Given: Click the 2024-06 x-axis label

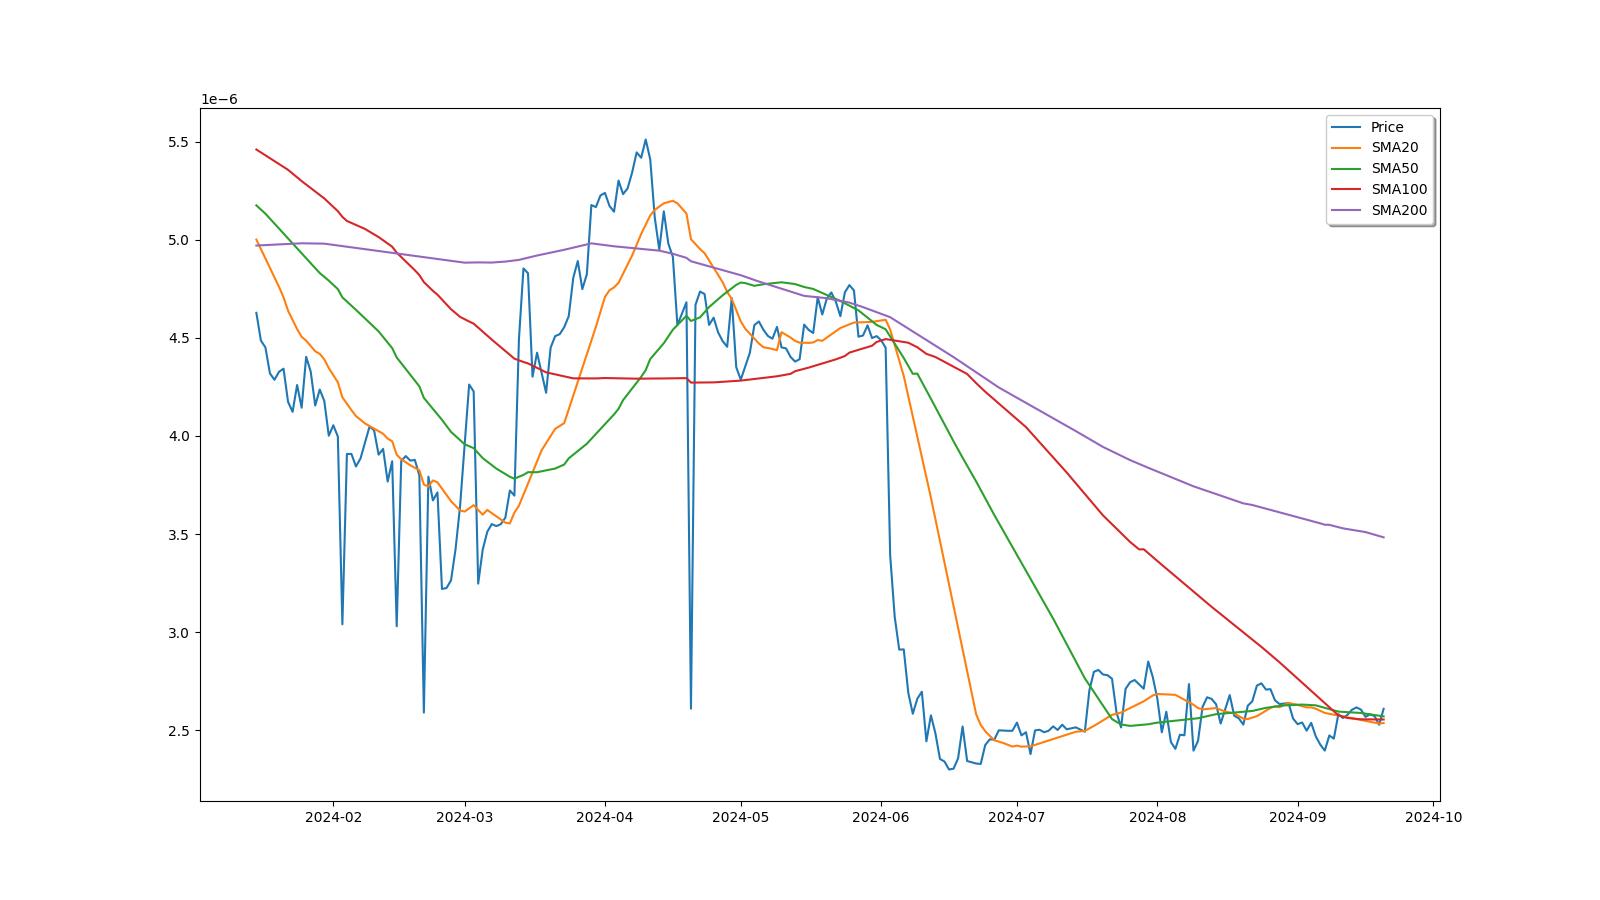Looking at the screenshot, I should pos(880,817).
